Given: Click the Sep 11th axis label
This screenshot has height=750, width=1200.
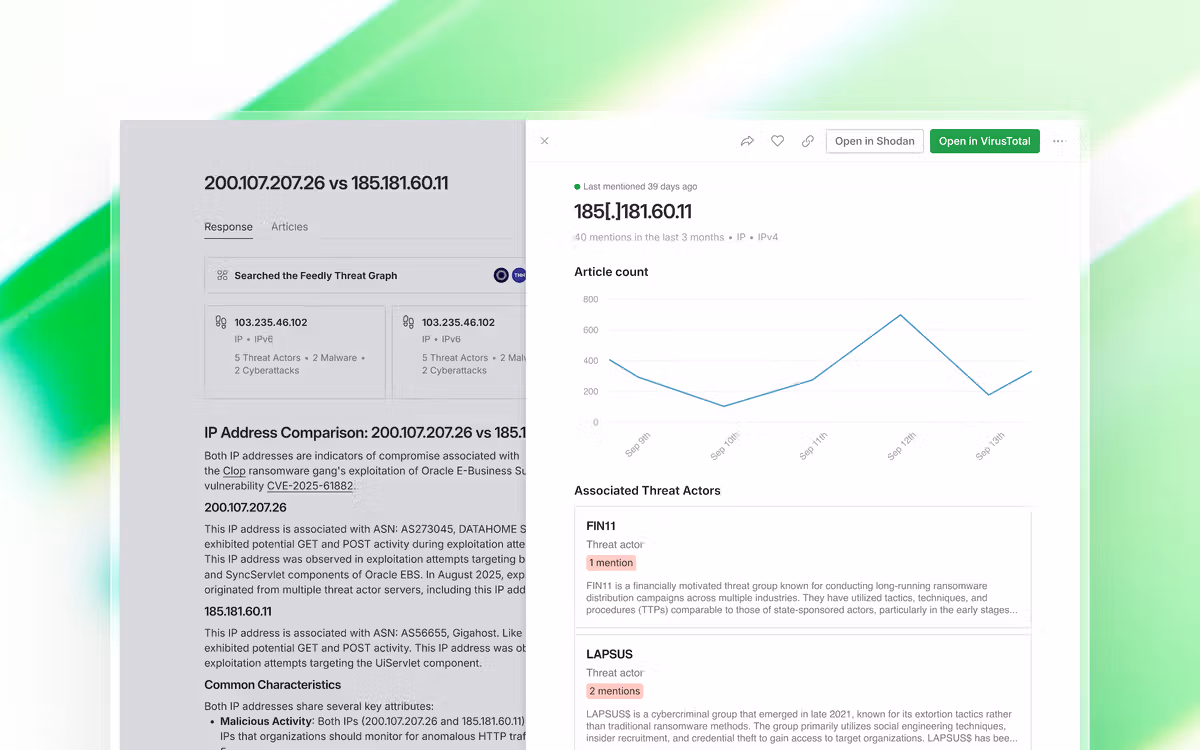Looking at the screenshot, I should pos(813,445).
